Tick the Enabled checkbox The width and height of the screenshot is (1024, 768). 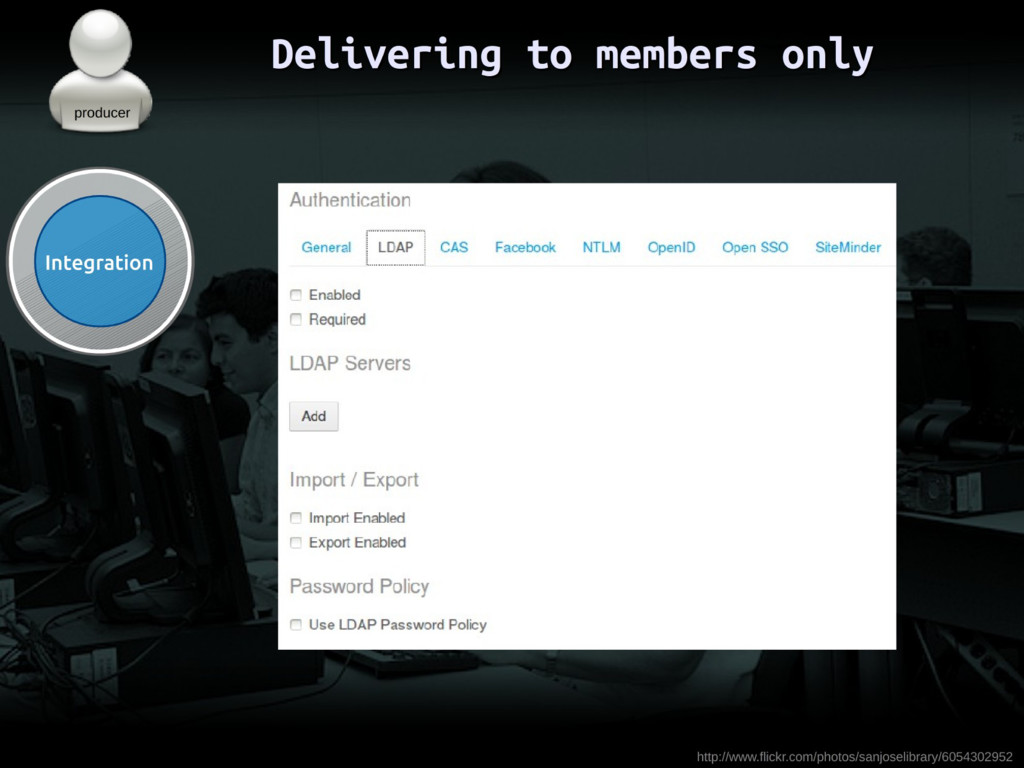(x=296, y=295)
